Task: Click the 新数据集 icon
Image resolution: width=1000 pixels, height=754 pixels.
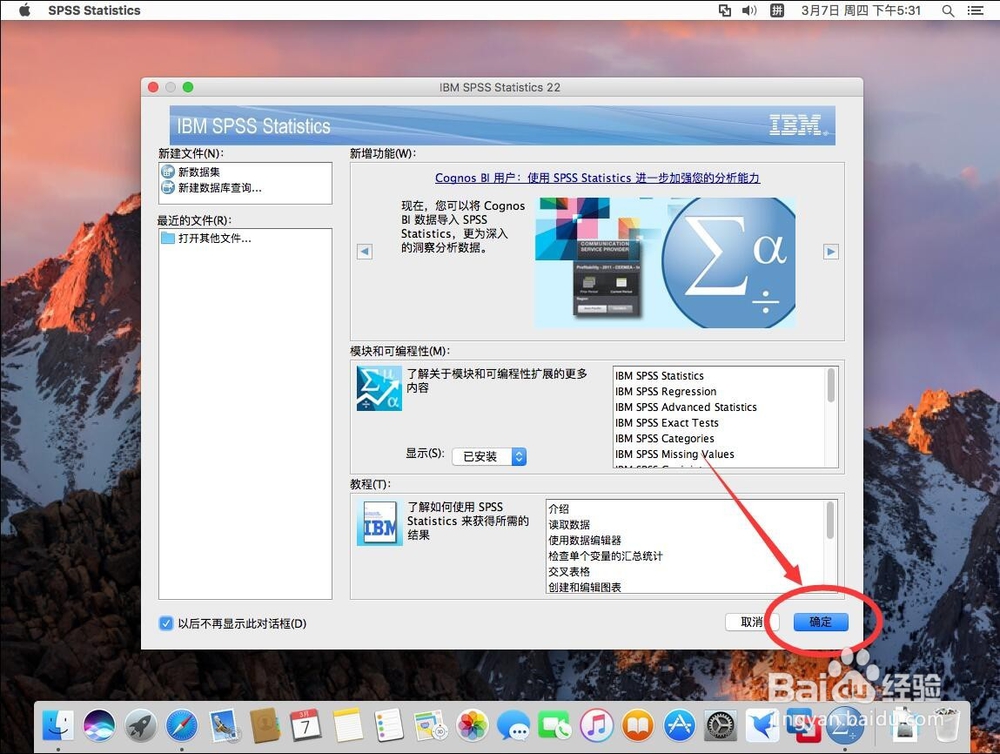Action: point(168,172)
